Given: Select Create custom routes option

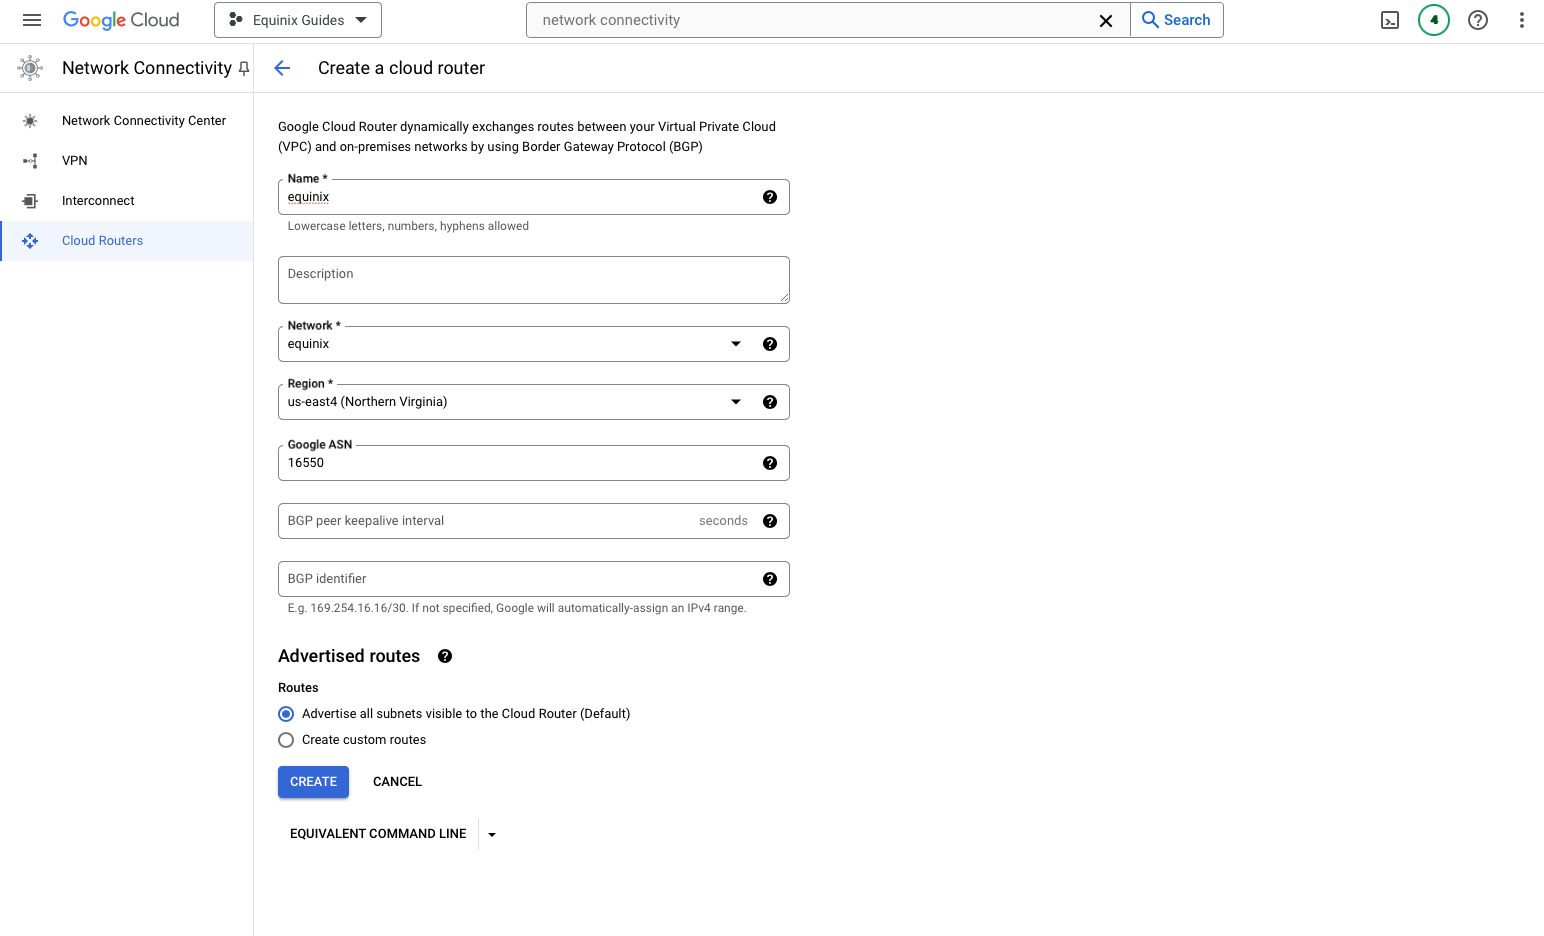Looking at the screenshot, I should pos(286,740).
